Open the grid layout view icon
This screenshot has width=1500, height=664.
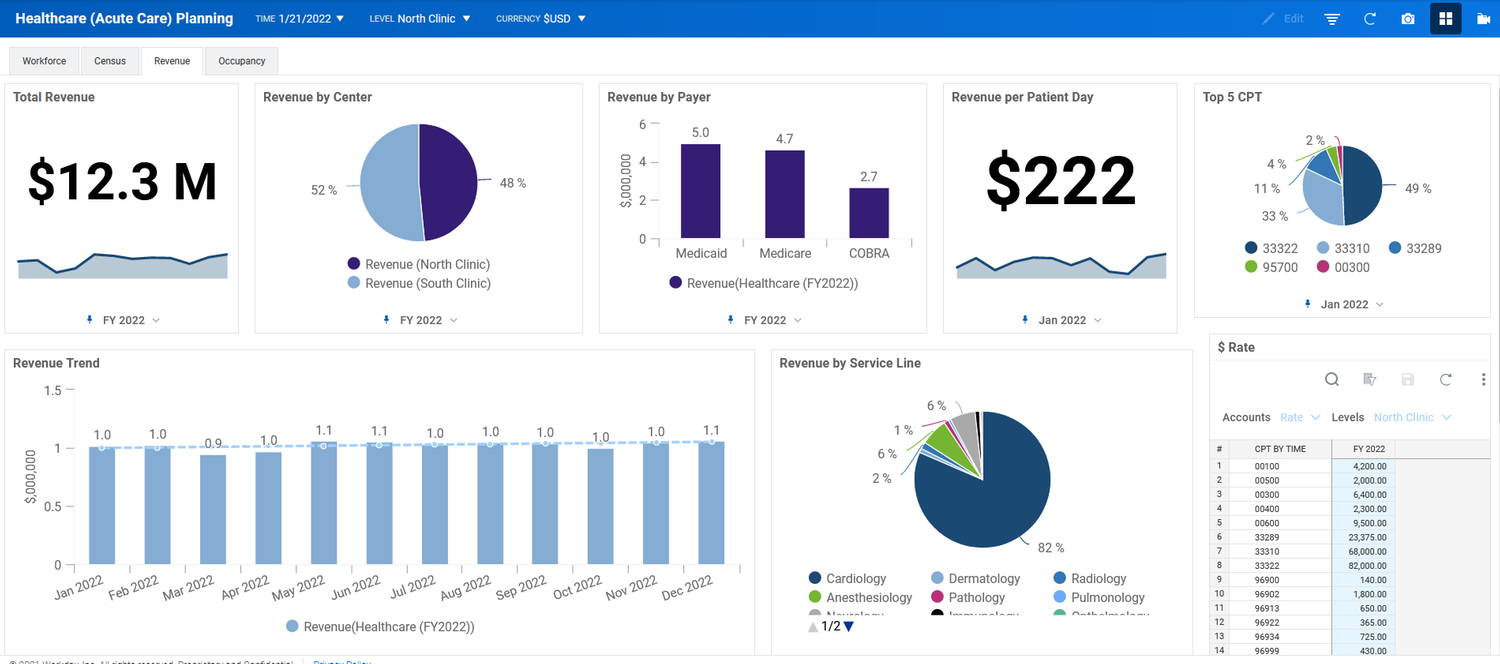pos(1445,18)
